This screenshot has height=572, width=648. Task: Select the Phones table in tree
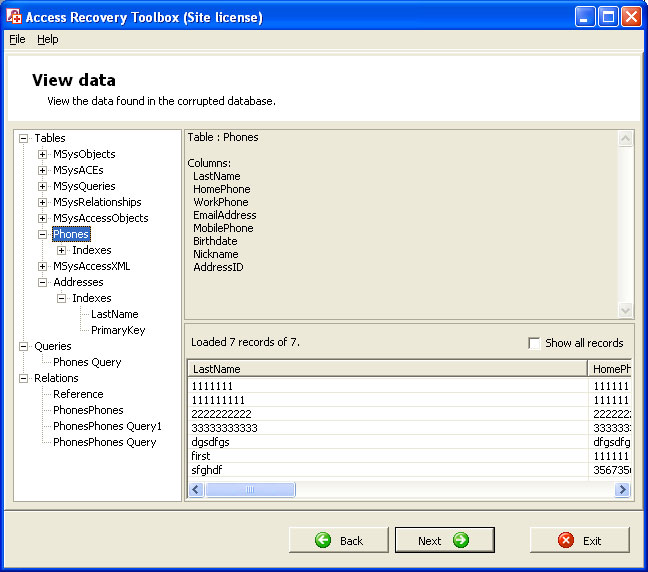point(71,234)
